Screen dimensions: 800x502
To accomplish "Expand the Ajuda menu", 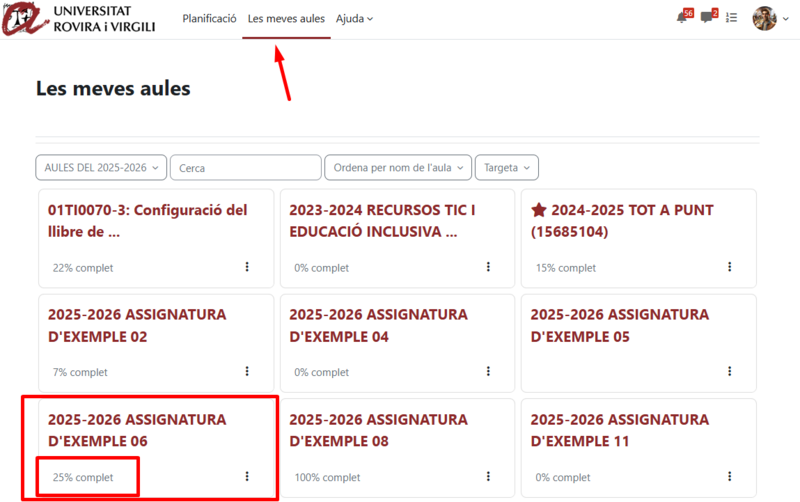I will point(354,19).
